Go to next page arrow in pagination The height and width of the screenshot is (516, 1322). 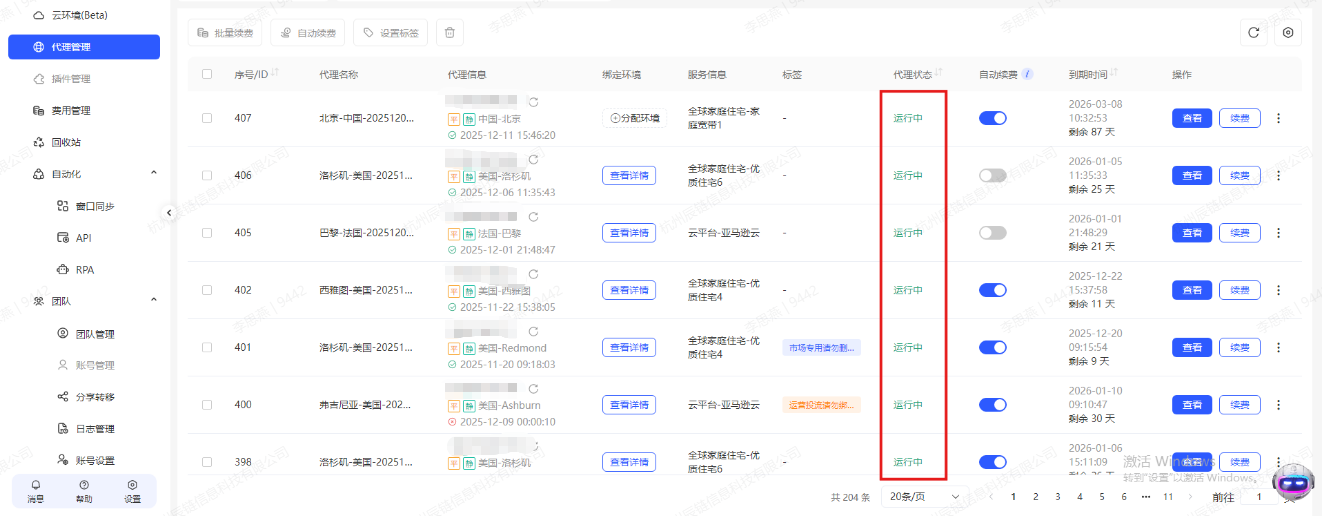1190,496
